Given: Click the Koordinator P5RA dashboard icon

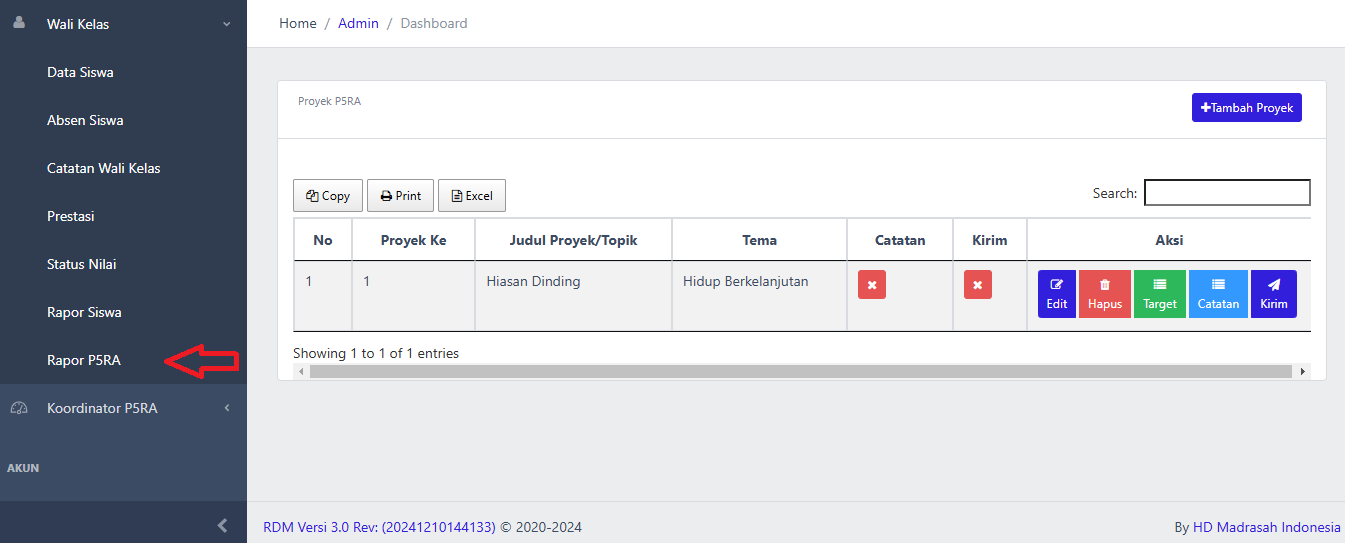Looking at the screenshot, I should (x=18, y=408).
